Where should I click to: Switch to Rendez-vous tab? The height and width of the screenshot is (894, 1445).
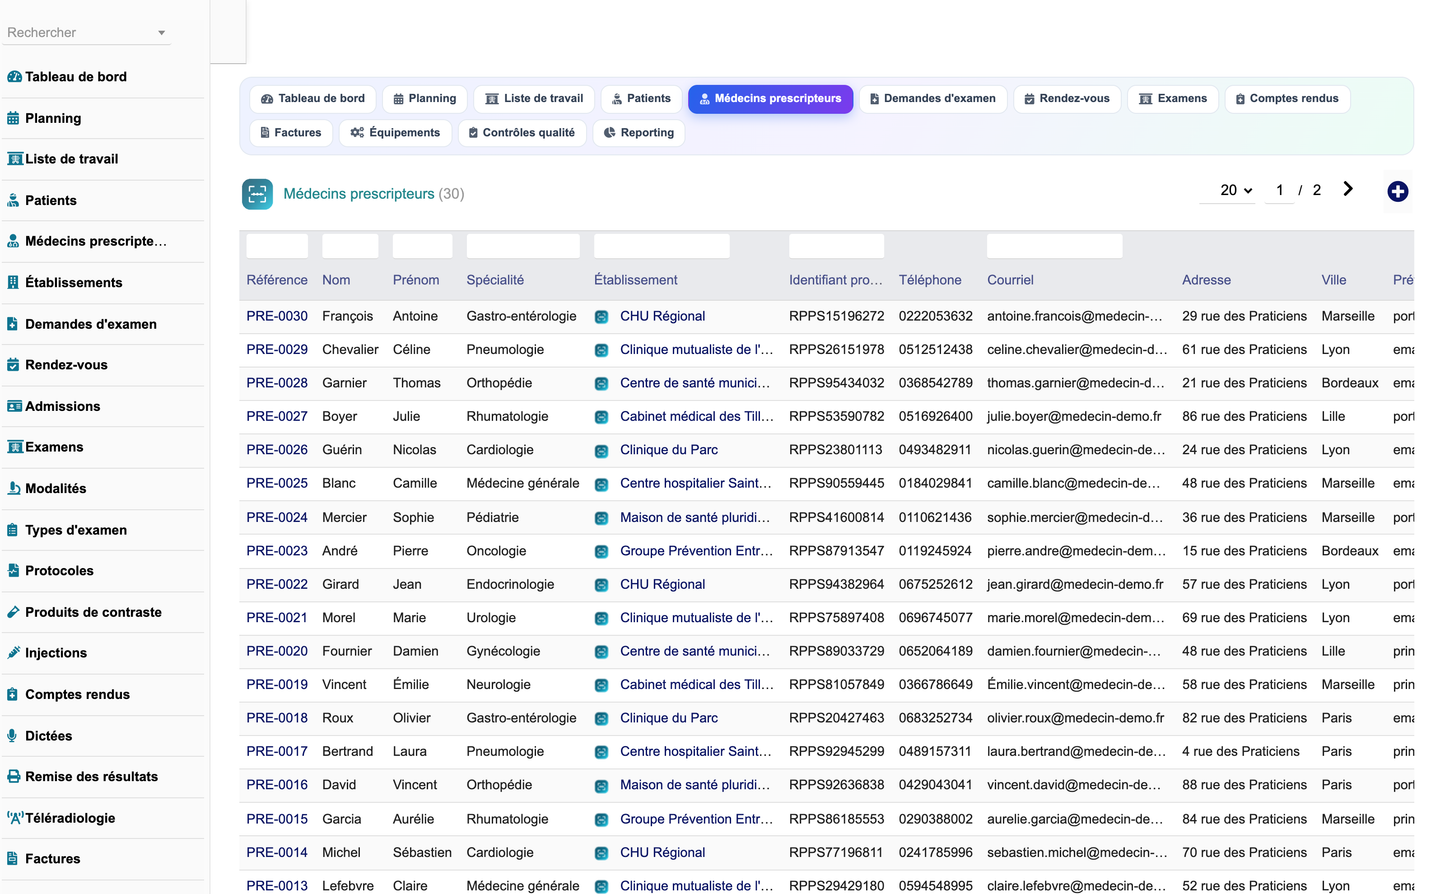1067,99
